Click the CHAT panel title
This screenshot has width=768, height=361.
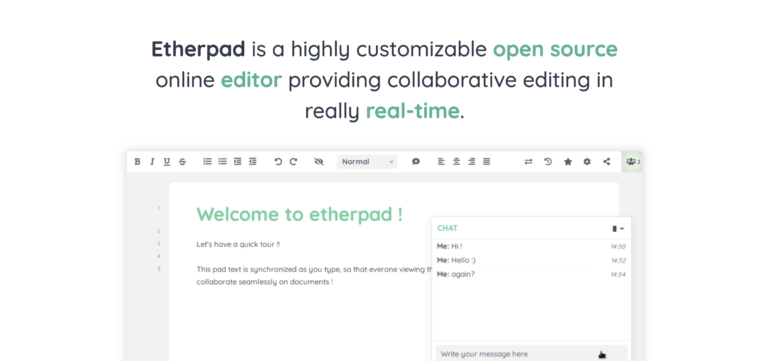click(447, 228)
